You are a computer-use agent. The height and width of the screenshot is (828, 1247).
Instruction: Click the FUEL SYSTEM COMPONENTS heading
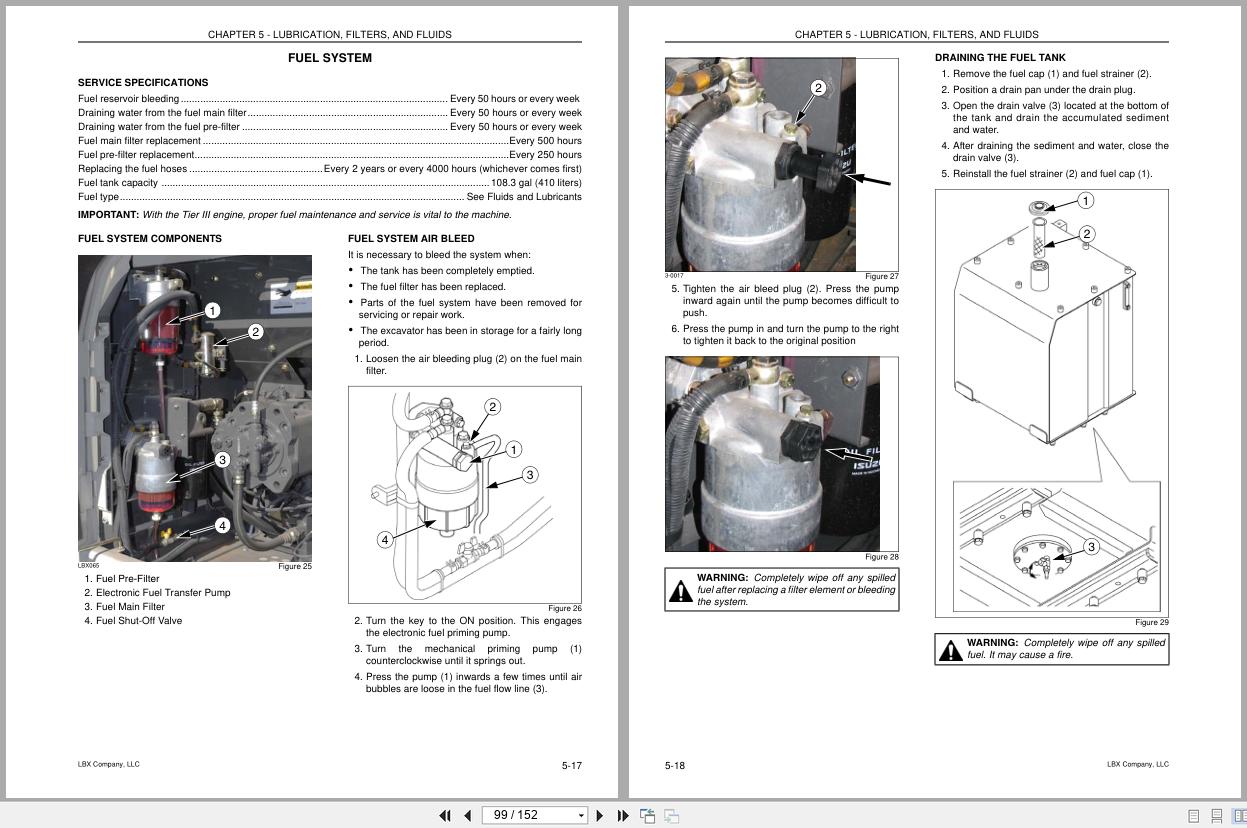coord(150,239)
